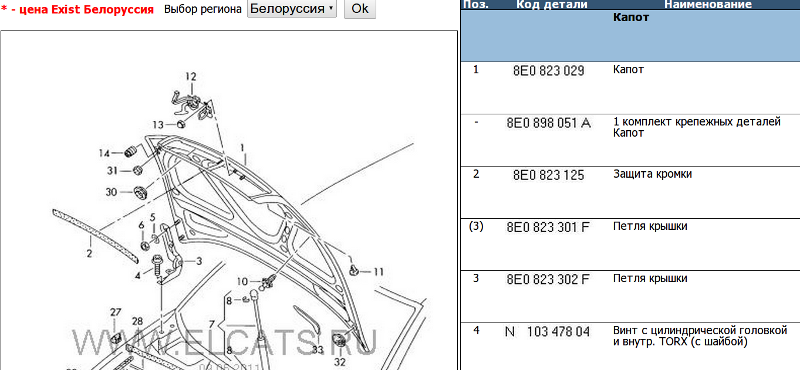Image resolution: width=800 pixels, height=370 pixels.
Task: Open part code 8E0 823 302 F
Action: point(548,279)
